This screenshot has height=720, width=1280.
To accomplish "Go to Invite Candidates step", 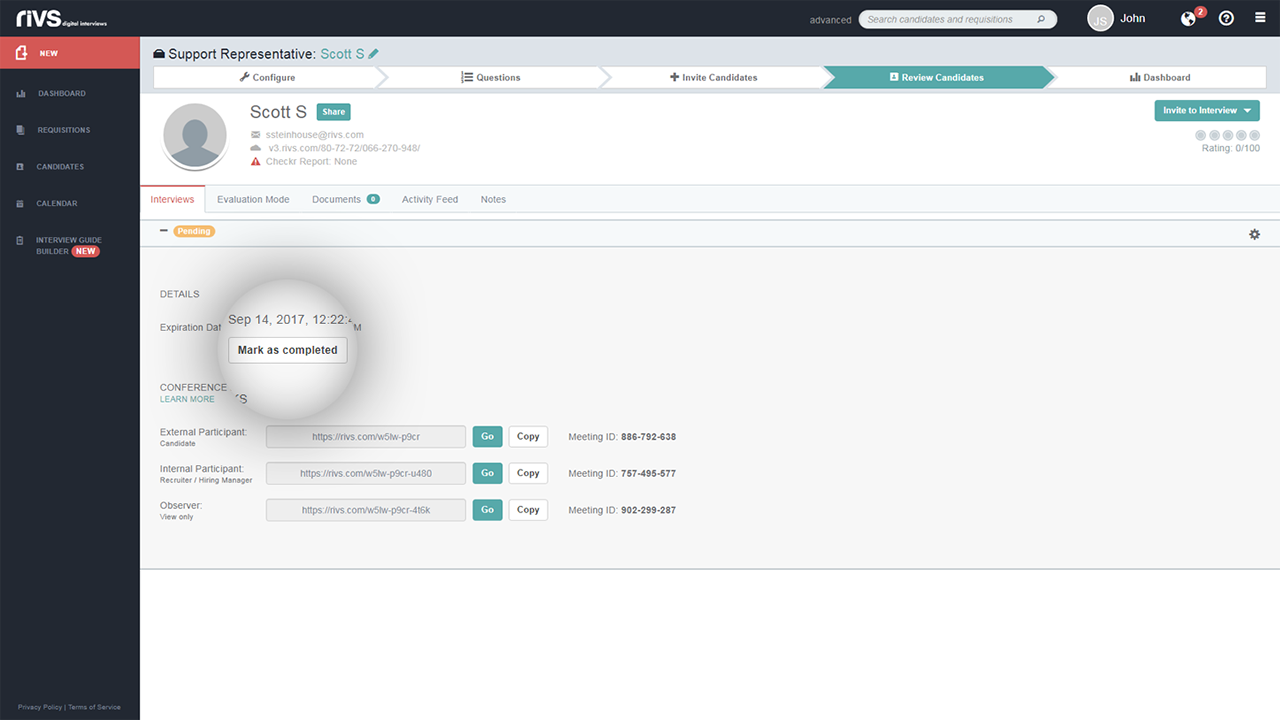I will click(714, 77).
